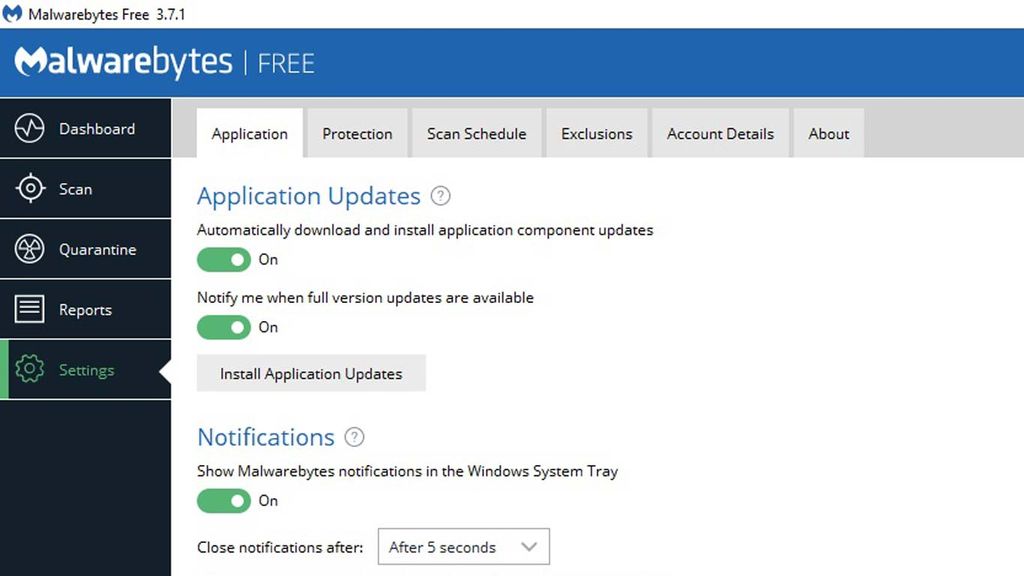Open the Dashboard from the sidebar

pyautogui.click(x=85, y=128)
